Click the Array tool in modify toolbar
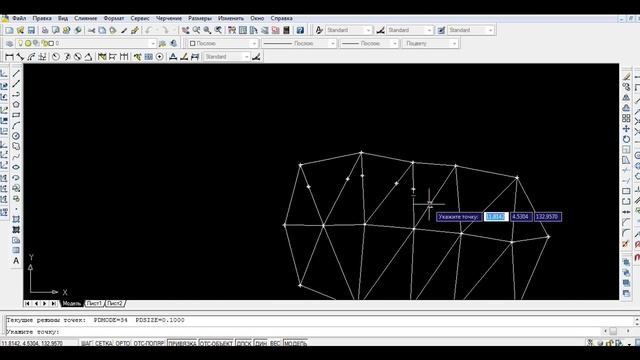 626,118
